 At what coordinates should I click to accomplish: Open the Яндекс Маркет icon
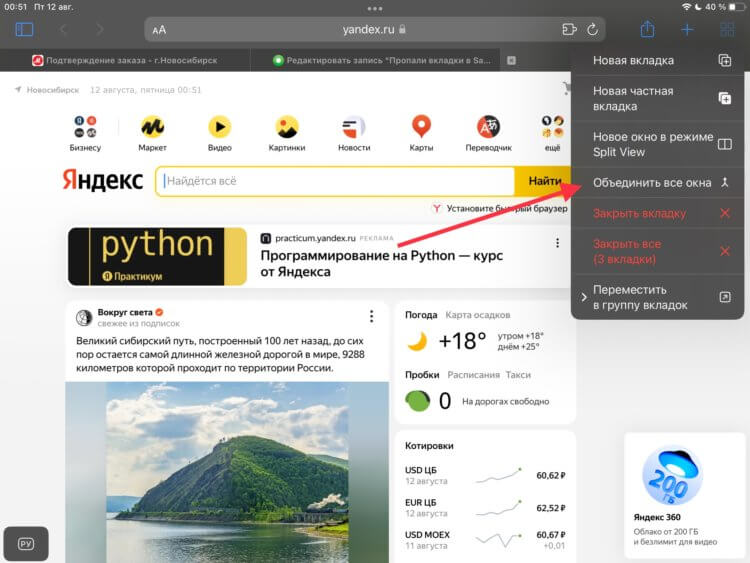pyautogui.click(x=152, y=127)
